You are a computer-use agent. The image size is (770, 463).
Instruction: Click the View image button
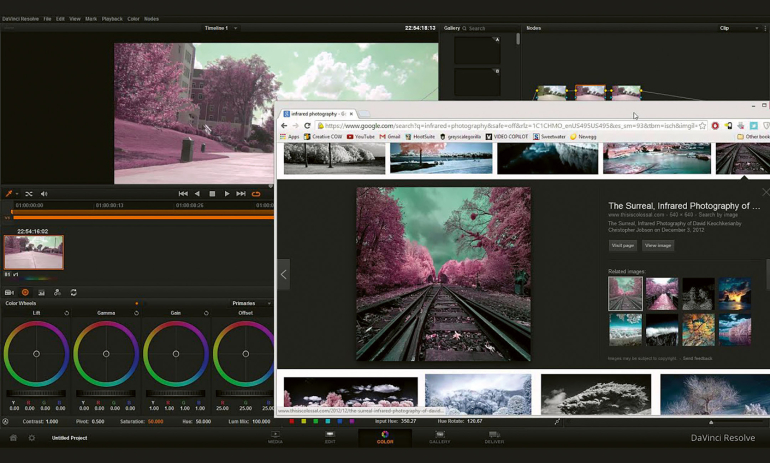(657, 245)
